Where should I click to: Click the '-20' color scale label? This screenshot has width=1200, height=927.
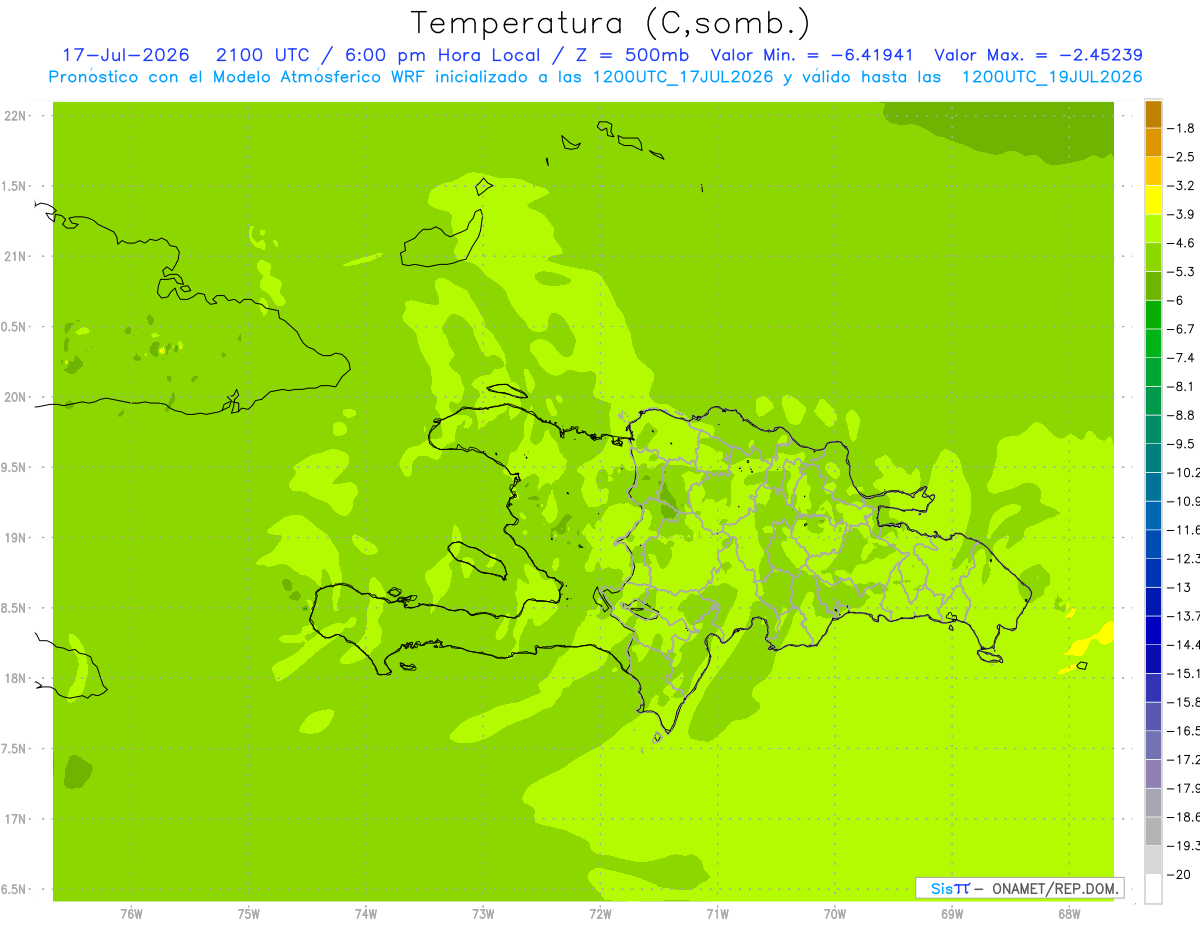point(1180,874)
